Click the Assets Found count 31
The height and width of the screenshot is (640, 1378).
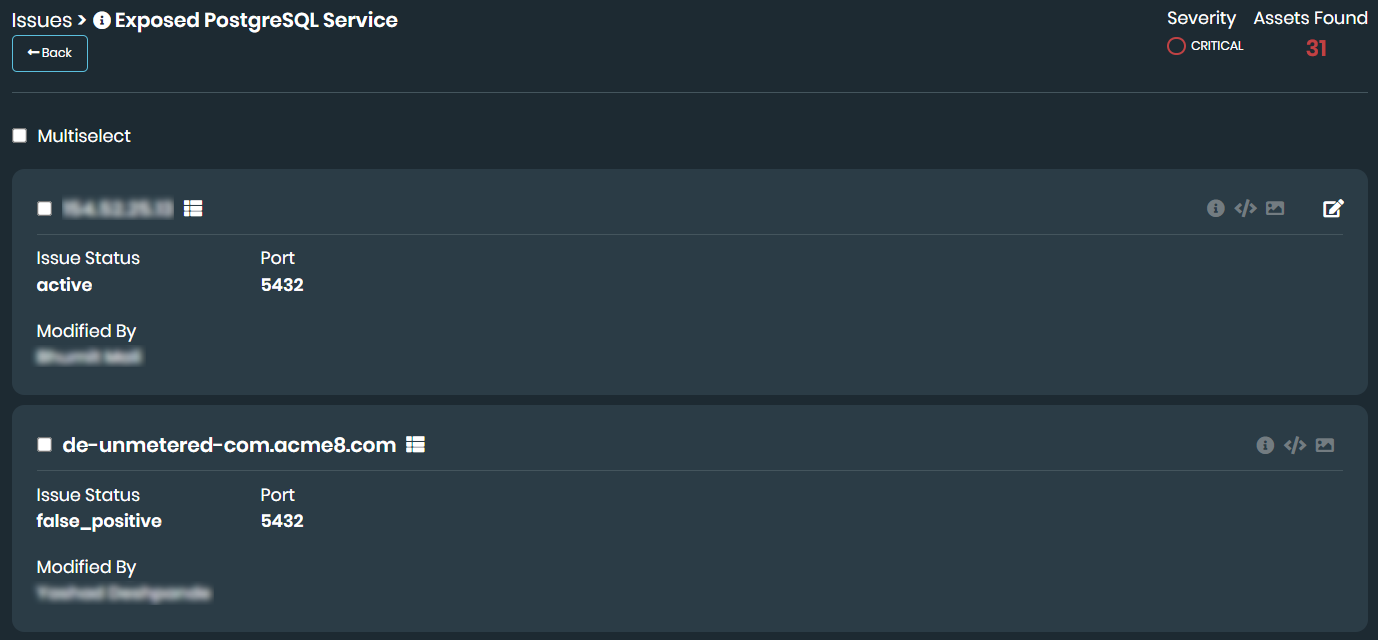pyautogui.click(x=1316, y=48)
